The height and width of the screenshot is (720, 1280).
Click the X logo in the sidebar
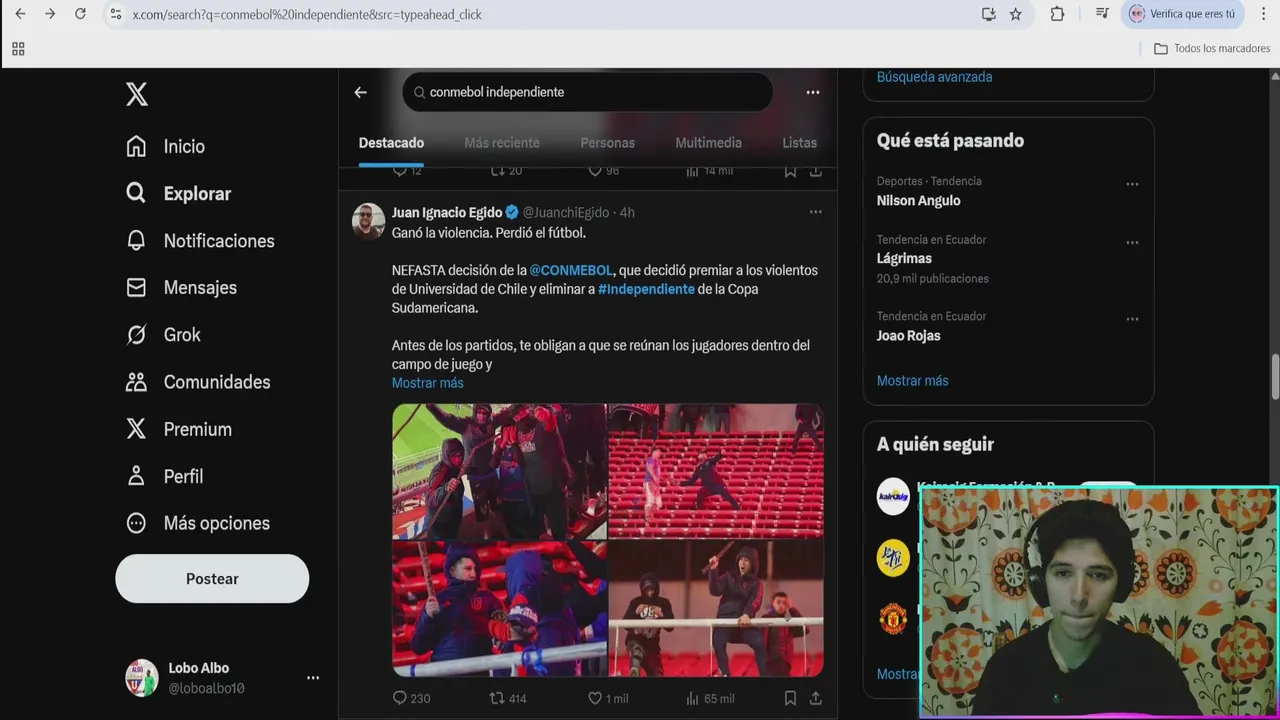137,94
